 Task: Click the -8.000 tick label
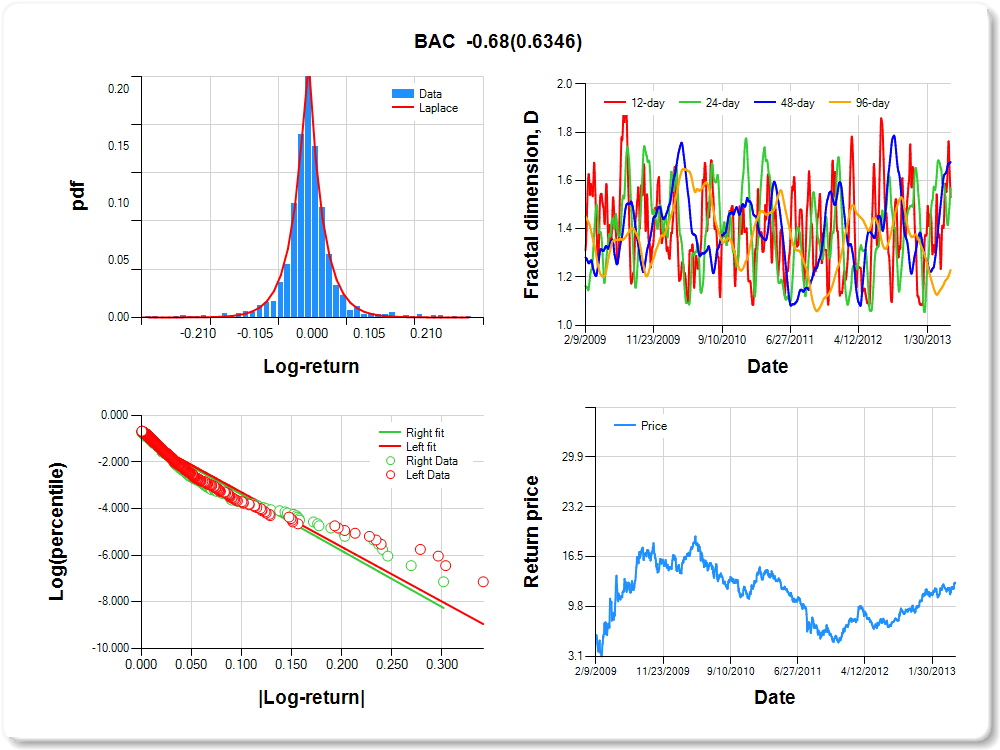[114, 601]
